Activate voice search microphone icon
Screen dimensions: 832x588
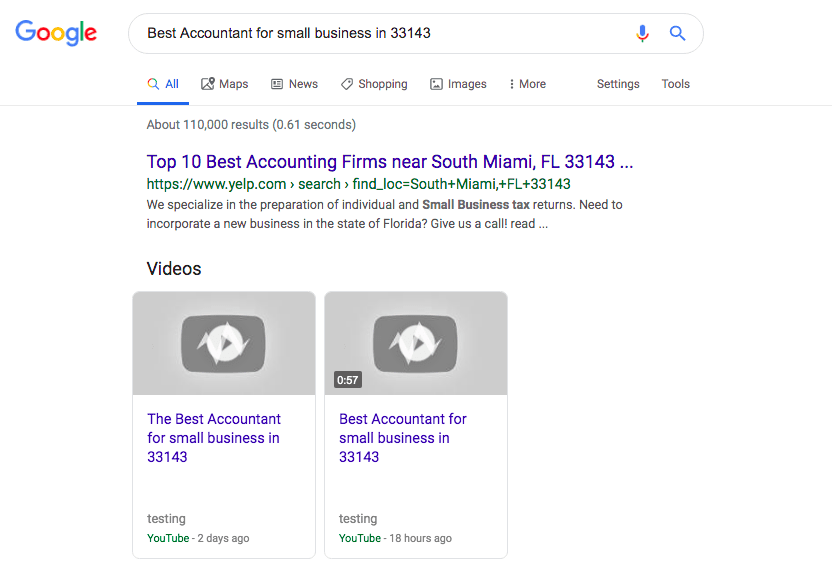[643, 33]
